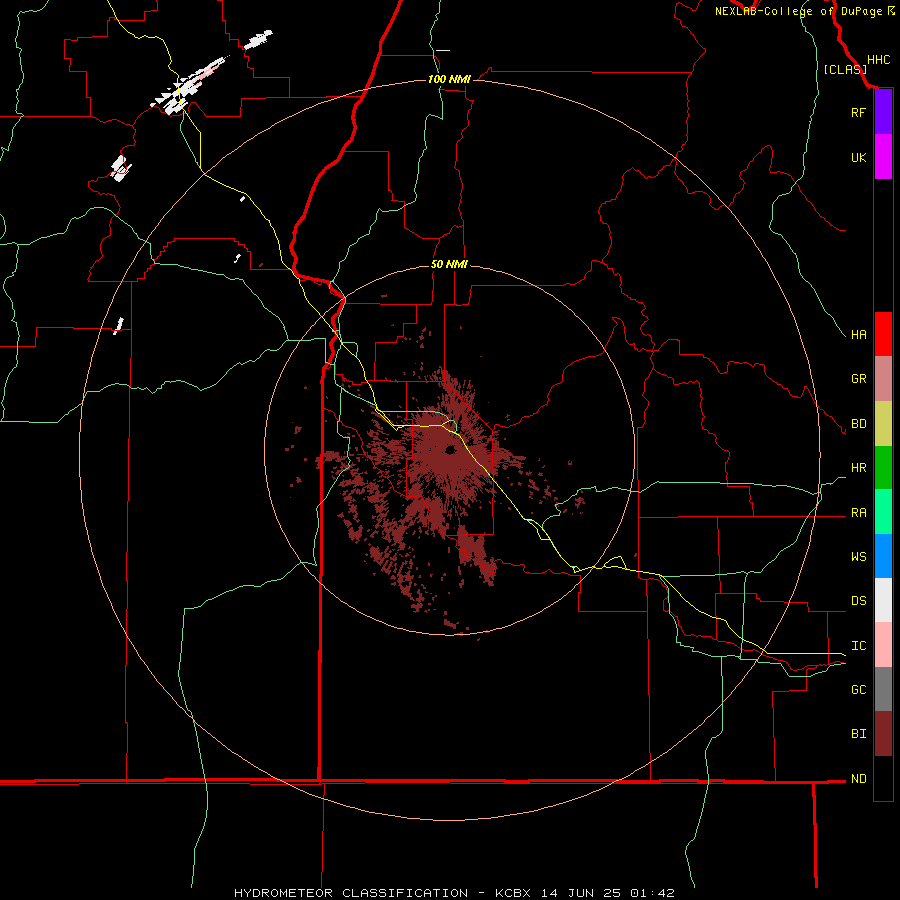
Task: Click the HR green legend color swatch
Action: pyautogui.click(x=883, y=468)
